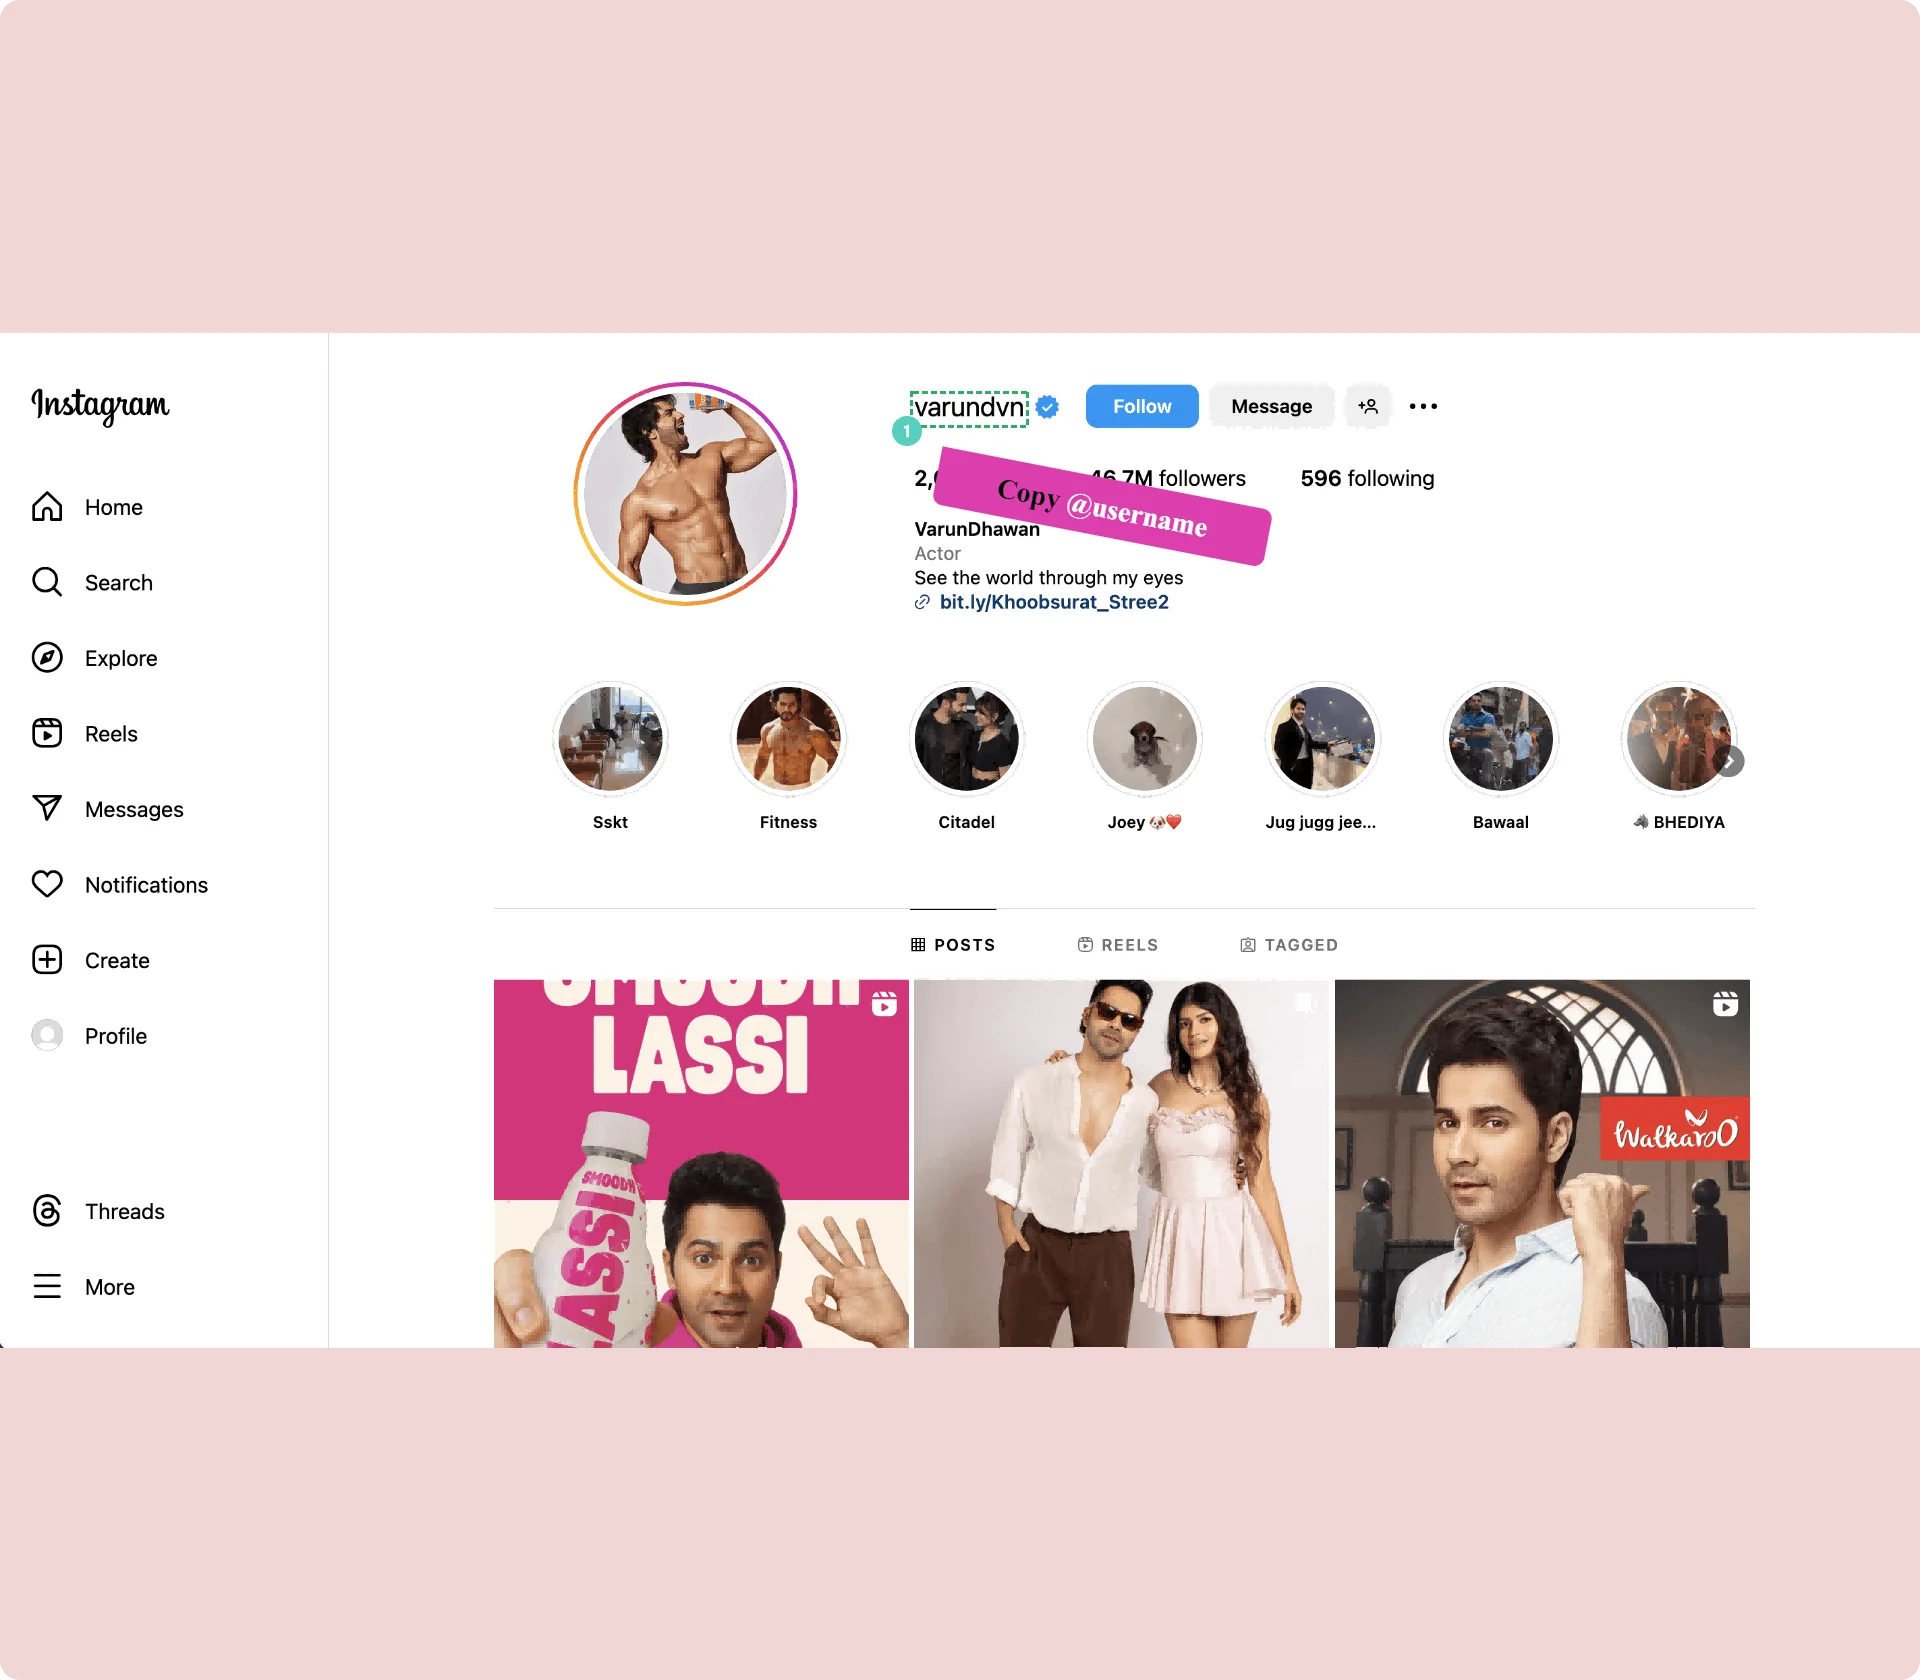
Task: Click the Notifications icon in sidebar
Action: click(x=49, y=885)
